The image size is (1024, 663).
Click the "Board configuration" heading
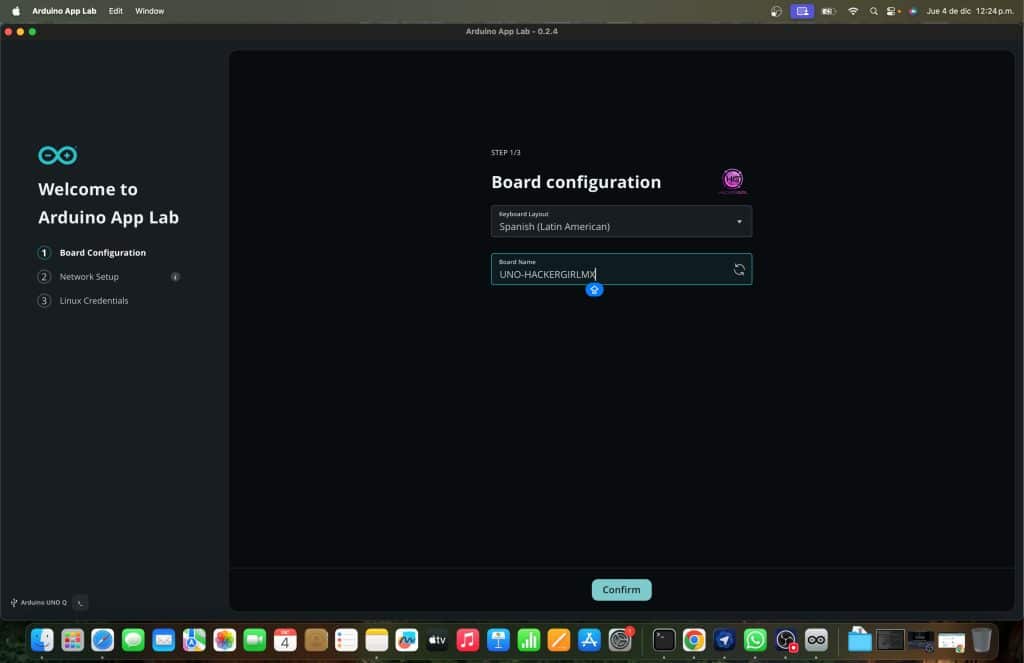576,182
